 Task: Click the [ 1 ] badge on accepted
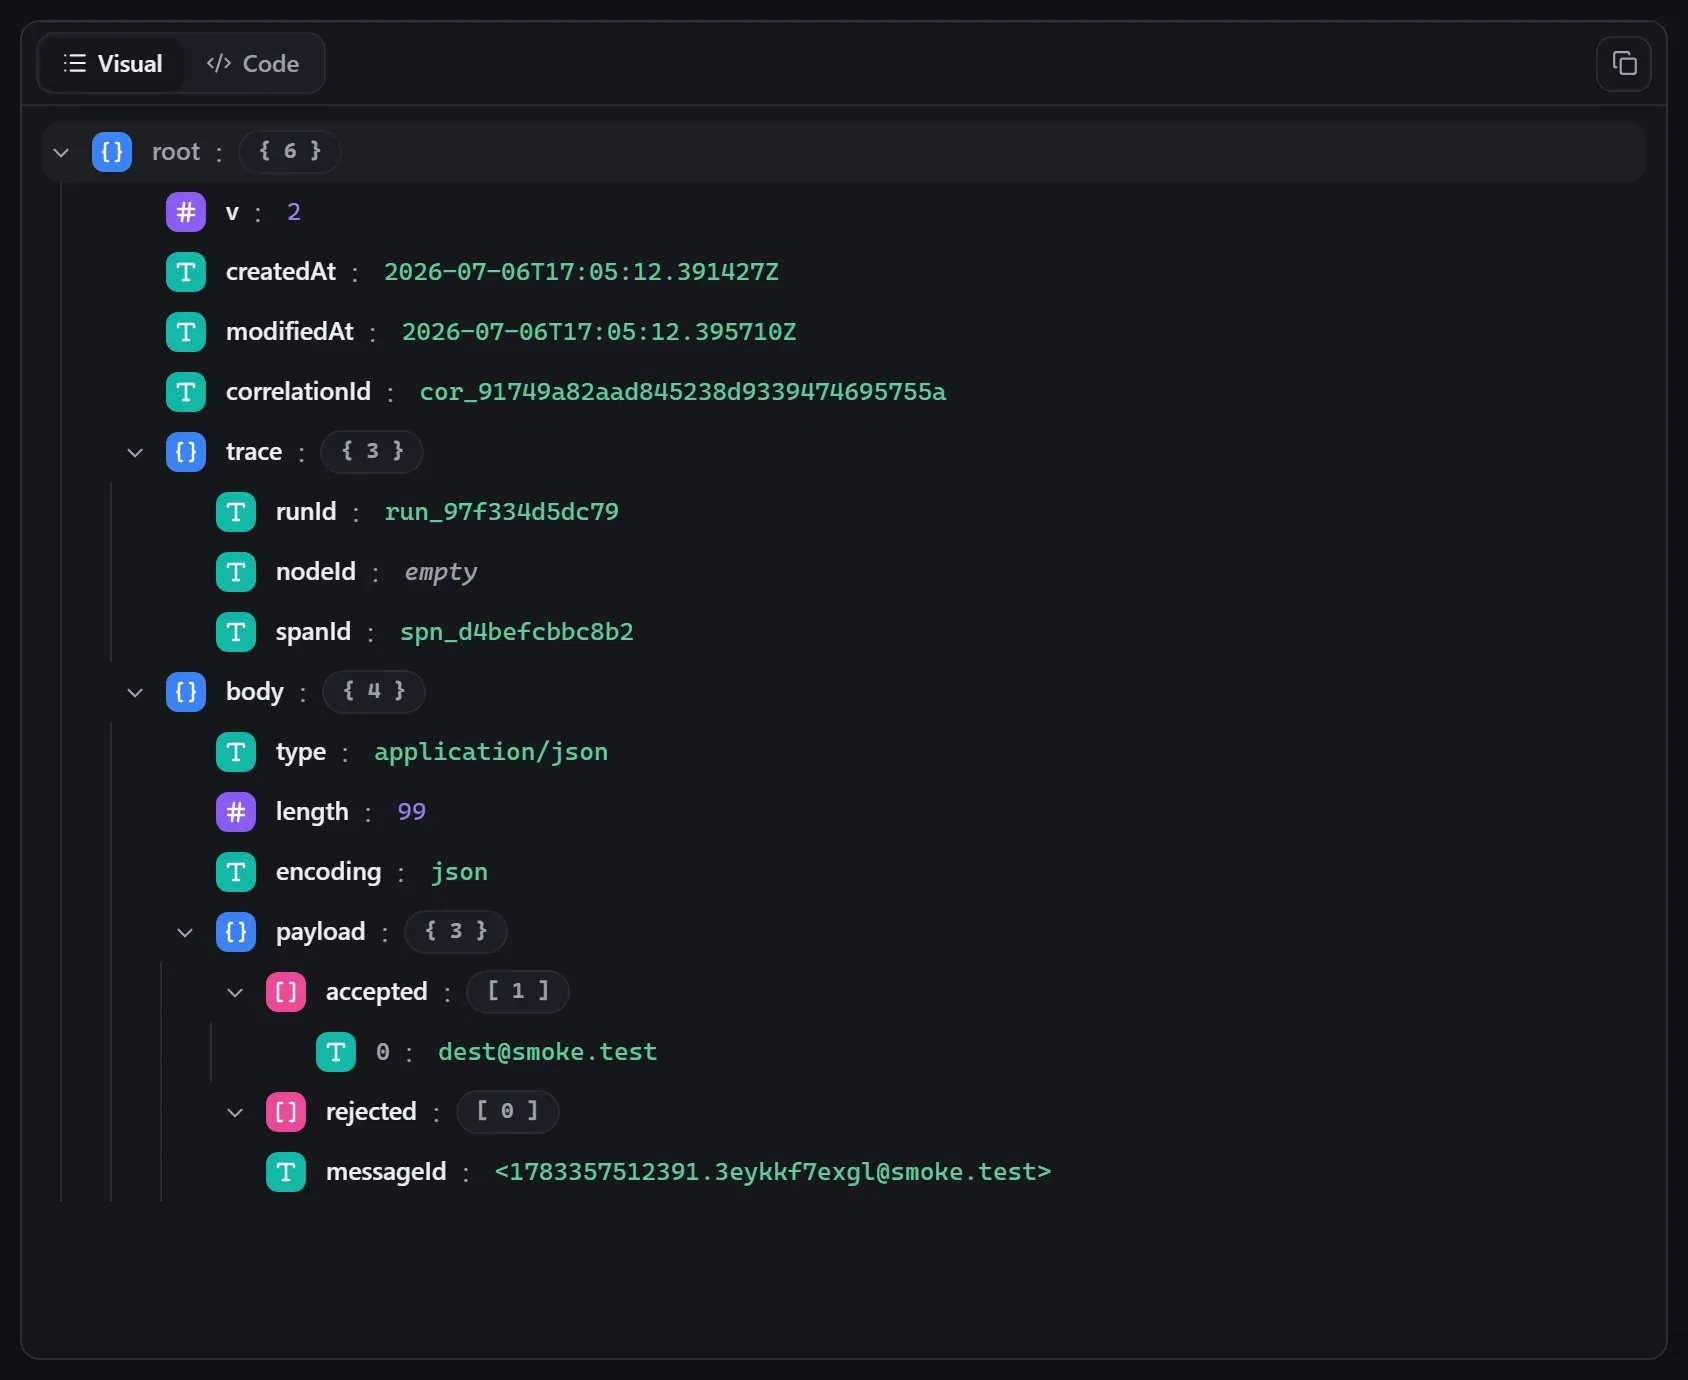tap(518, 992)
